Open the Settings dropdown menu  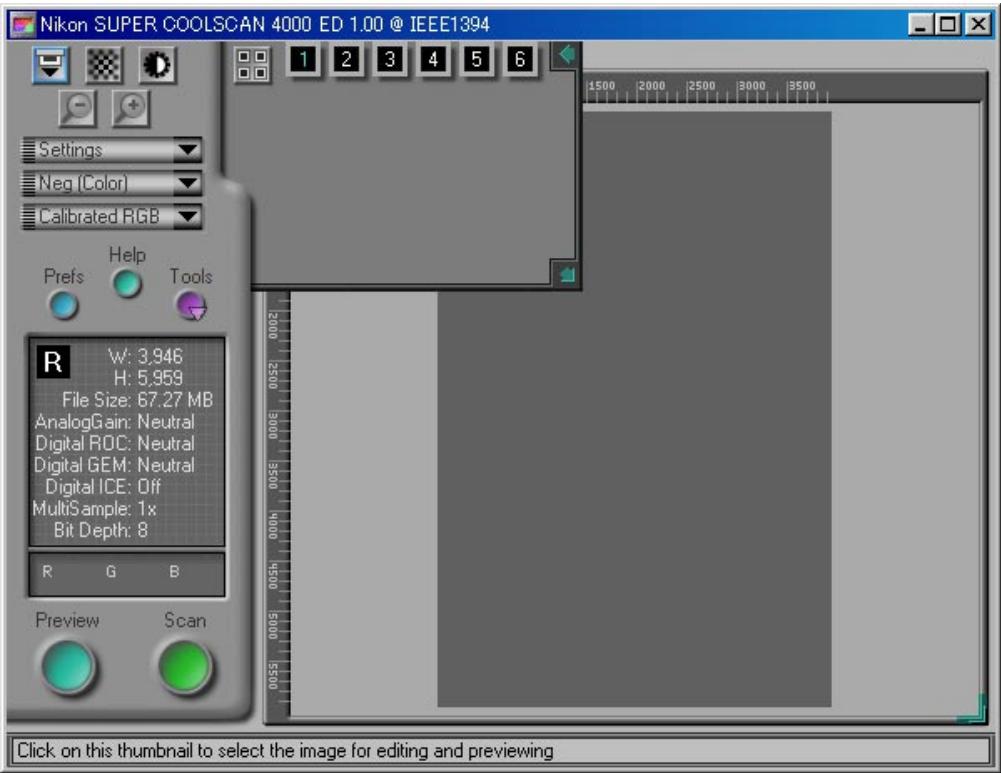pyautogui.click(x=112, y=150)
